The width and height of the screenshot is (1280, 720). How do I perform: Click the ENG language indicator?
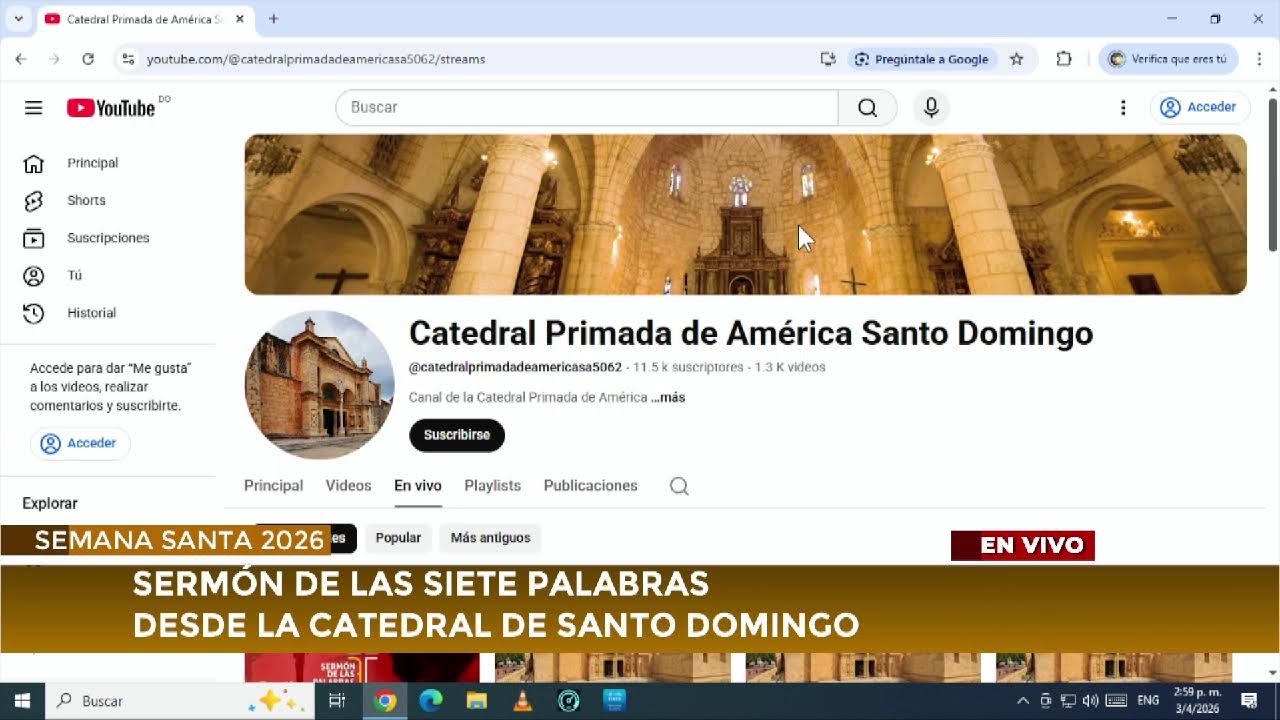click(1148, 701)
